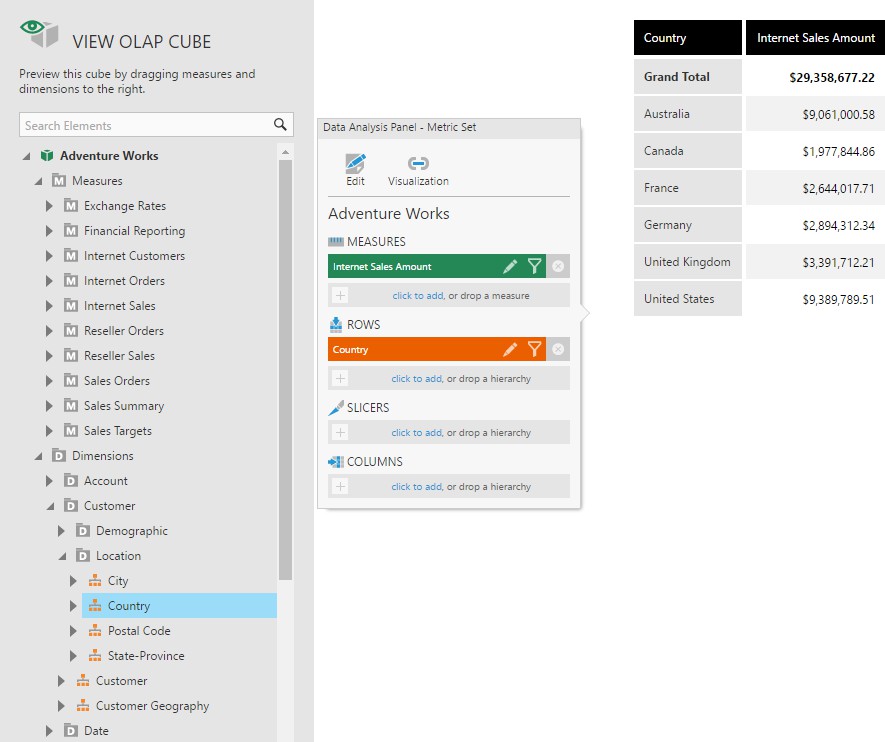Click in the Search Elements field
Screen dimensions: 885x742
145,125
